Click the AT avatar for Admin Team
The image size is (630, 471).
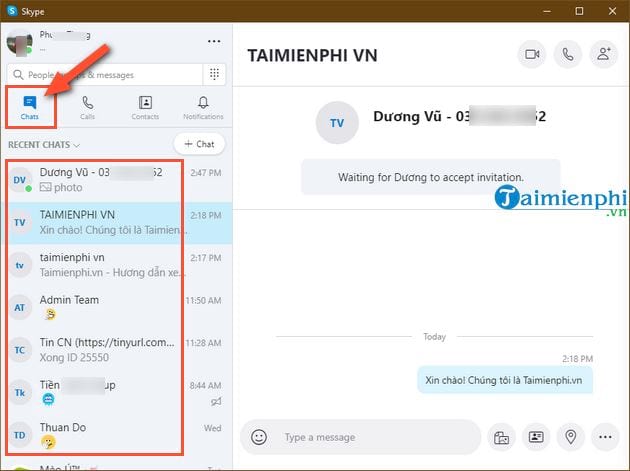[20, 308]
